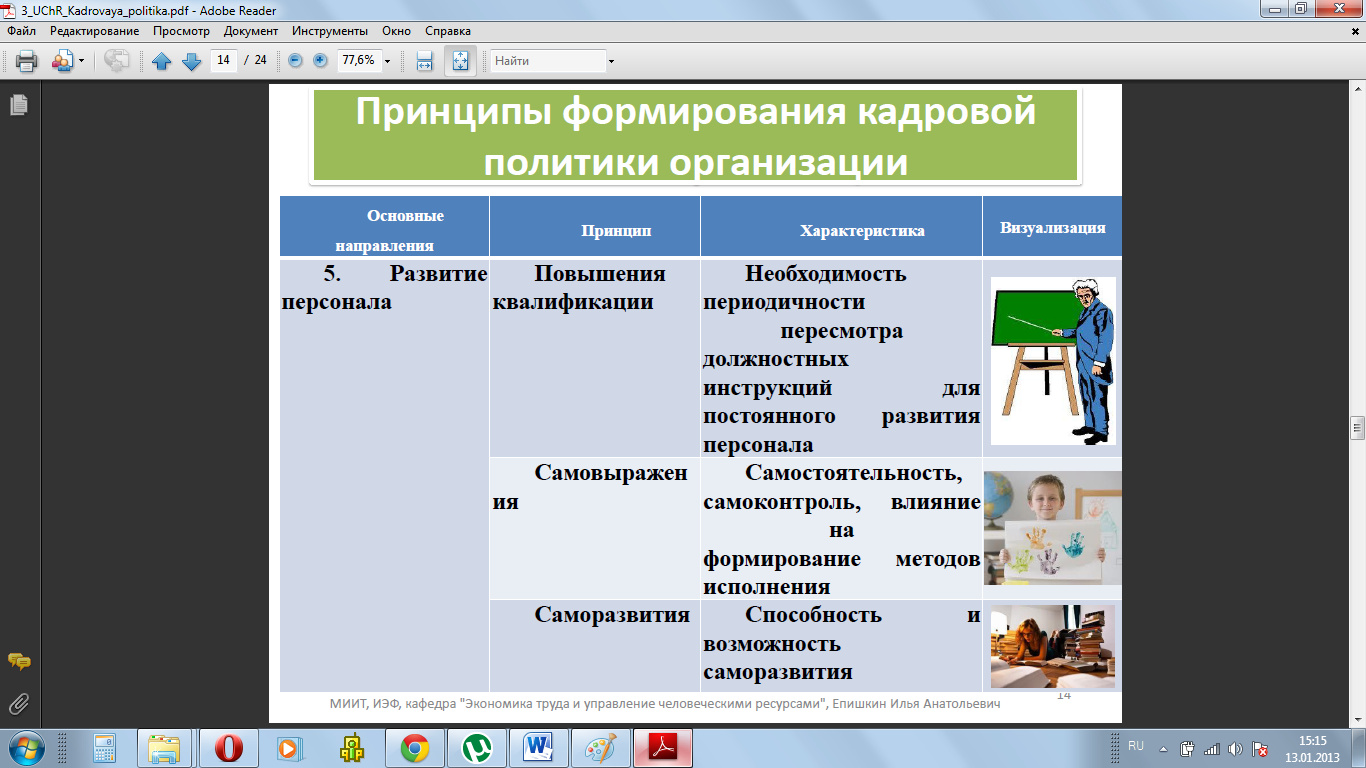Toggle the fit one full page icon
Screen dimensions: 1366x768
460,61
